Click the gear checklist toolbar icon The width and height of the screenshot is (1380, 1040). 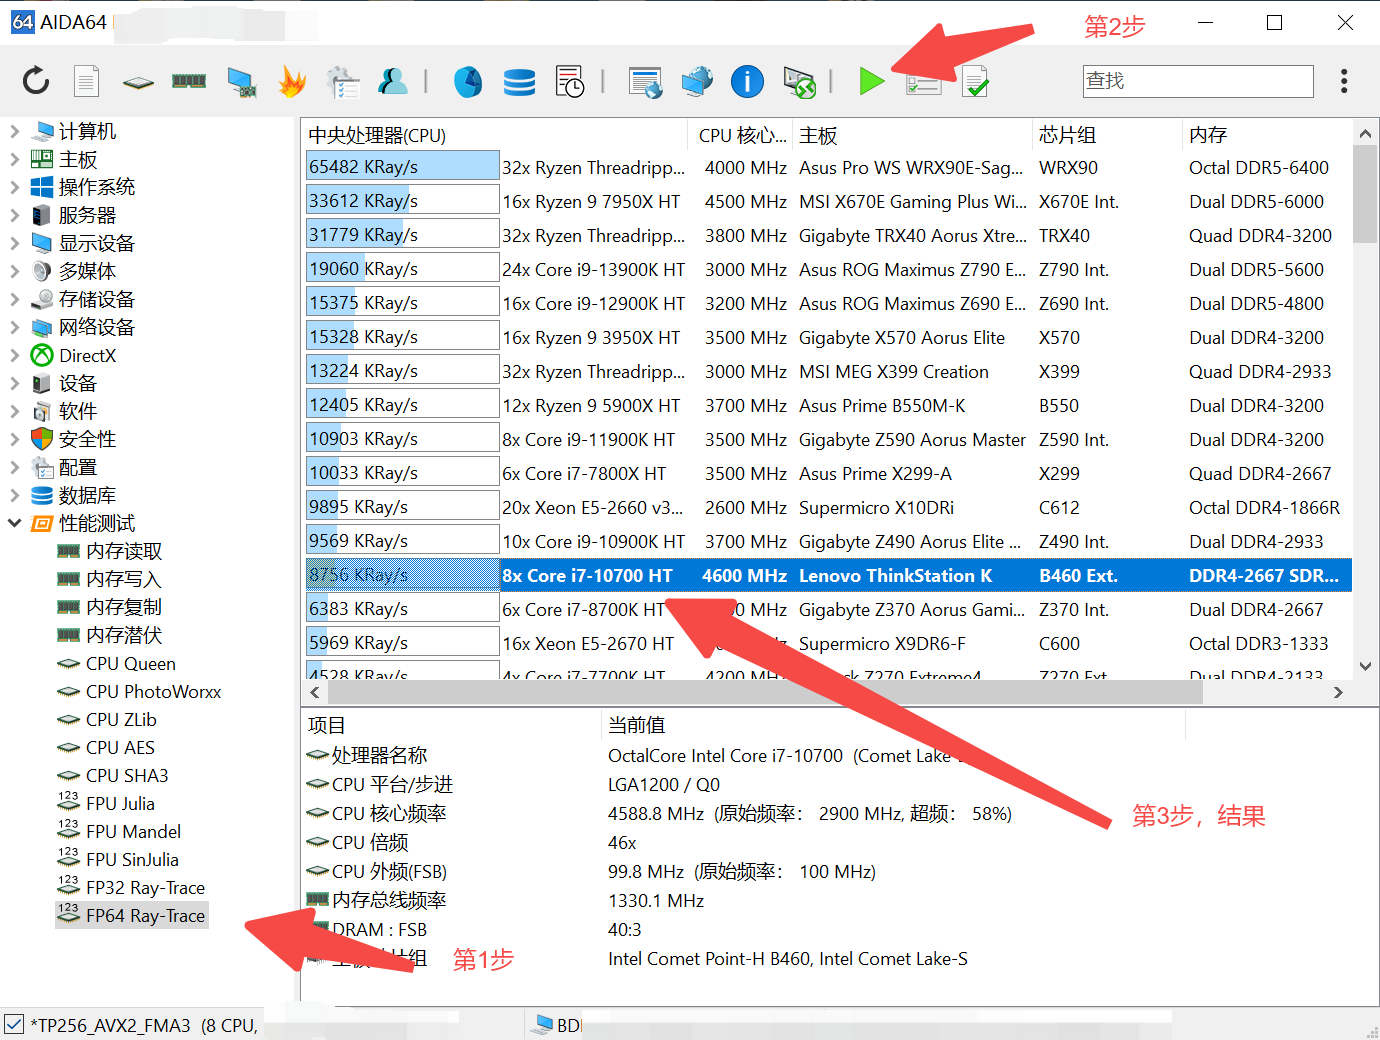343,82
